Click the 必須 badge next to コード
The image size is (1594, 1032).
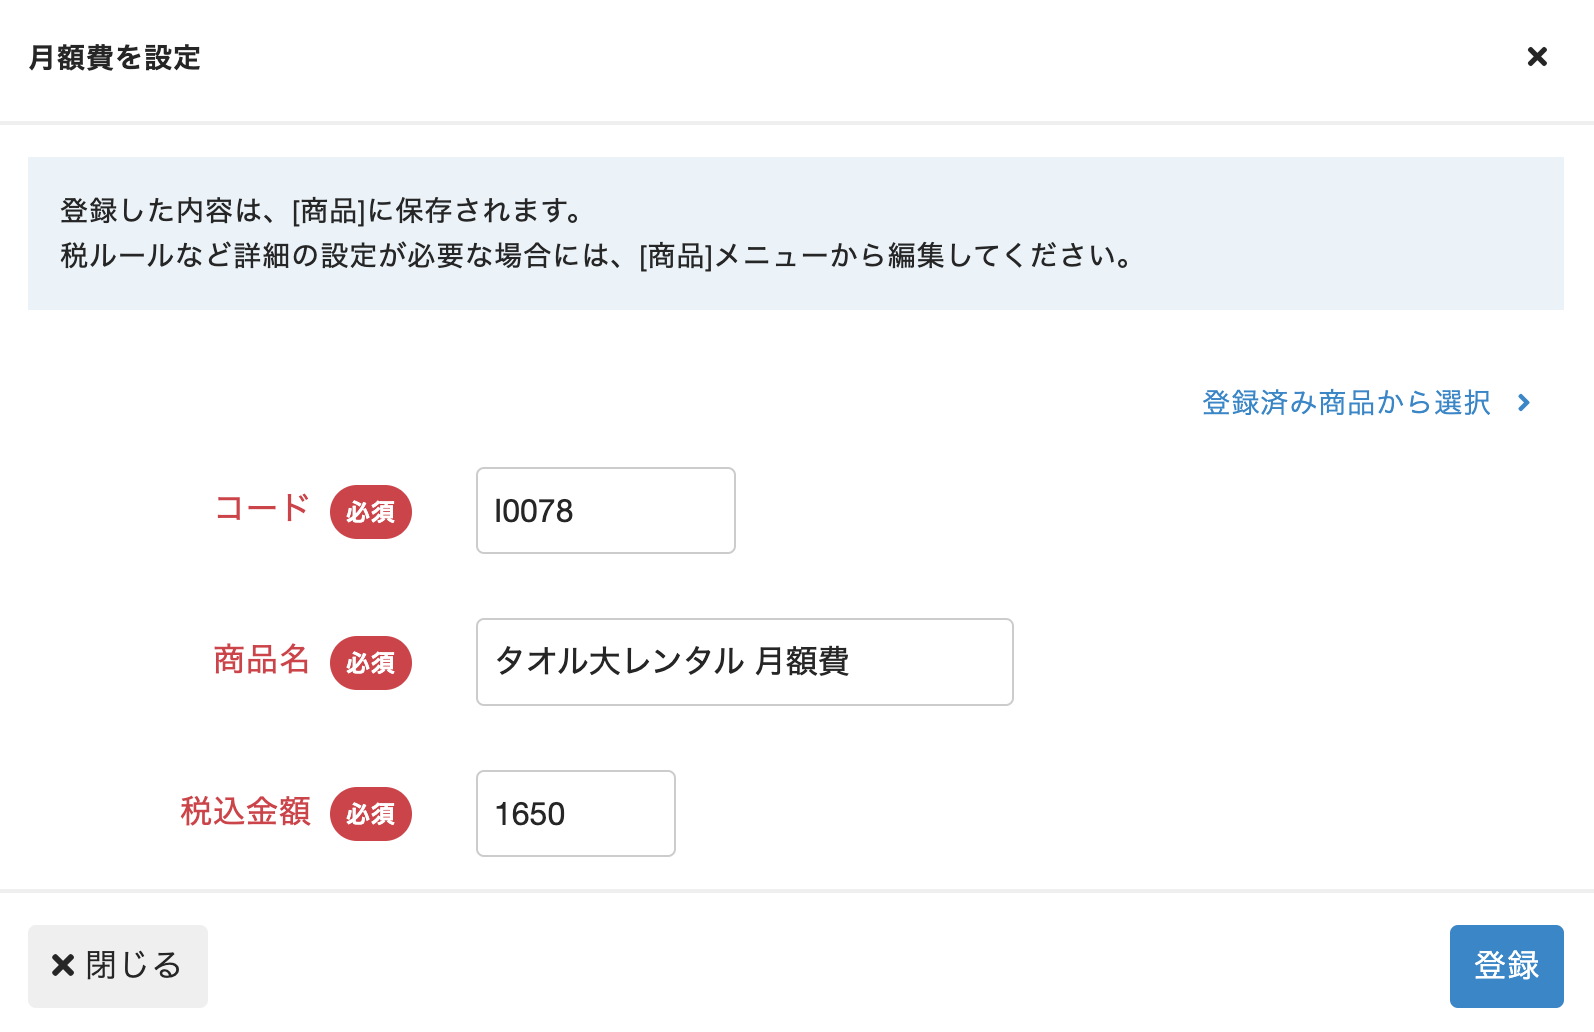click(x=371, y=512)
